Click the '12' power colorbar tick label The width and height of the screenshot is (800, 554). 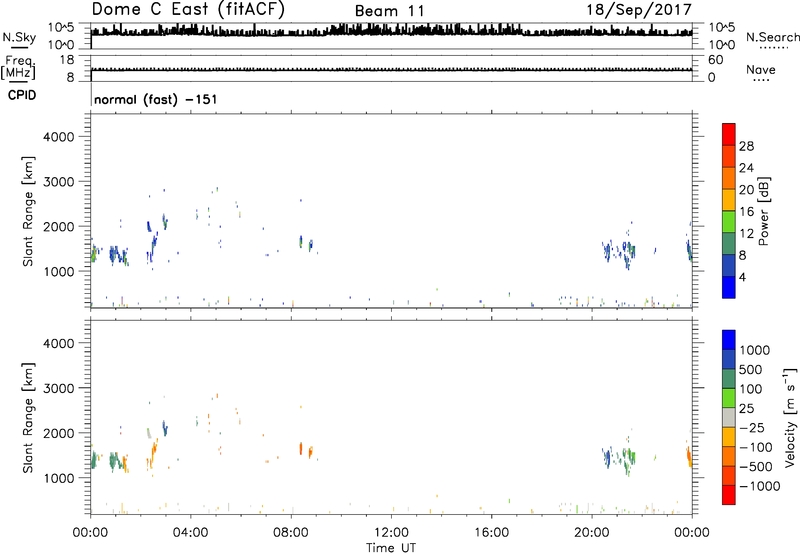click(746, 234)
